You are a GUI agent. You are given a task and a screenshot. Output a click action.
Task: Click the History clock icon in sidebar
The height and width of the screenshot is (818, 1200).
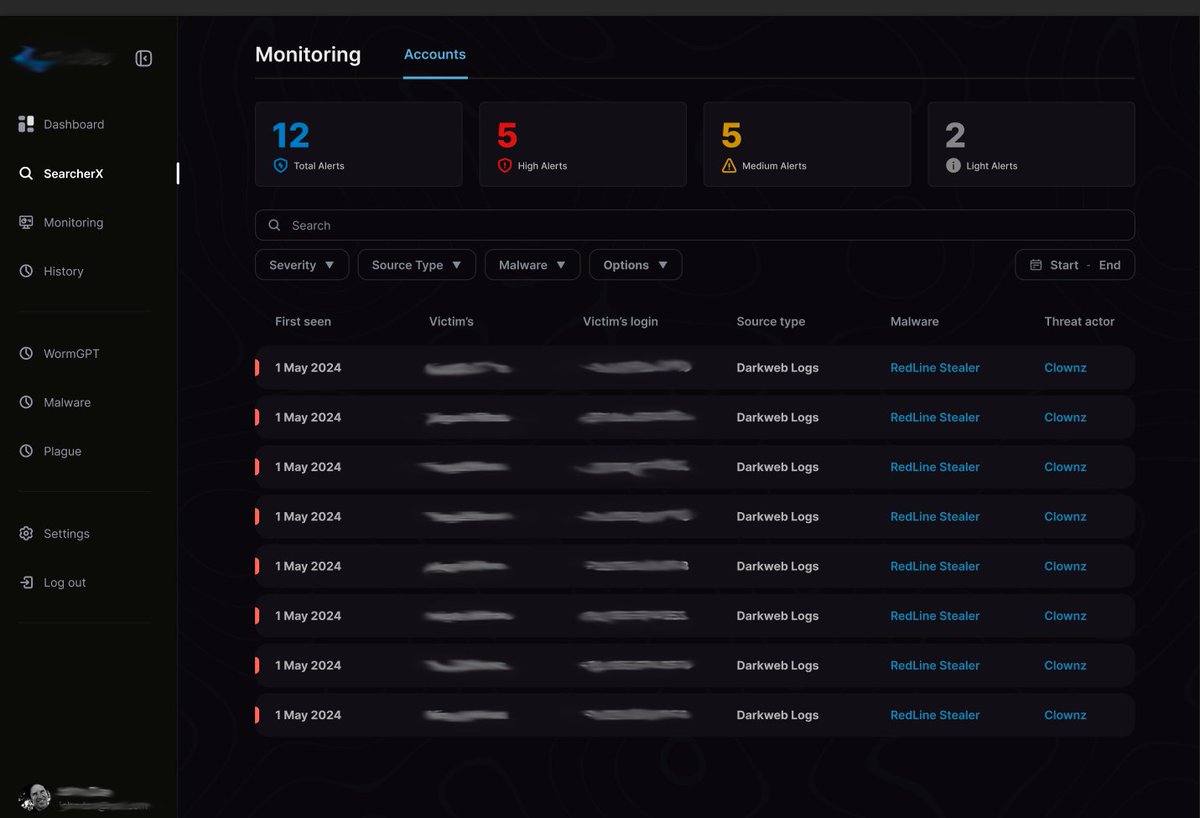coord(26,271)
